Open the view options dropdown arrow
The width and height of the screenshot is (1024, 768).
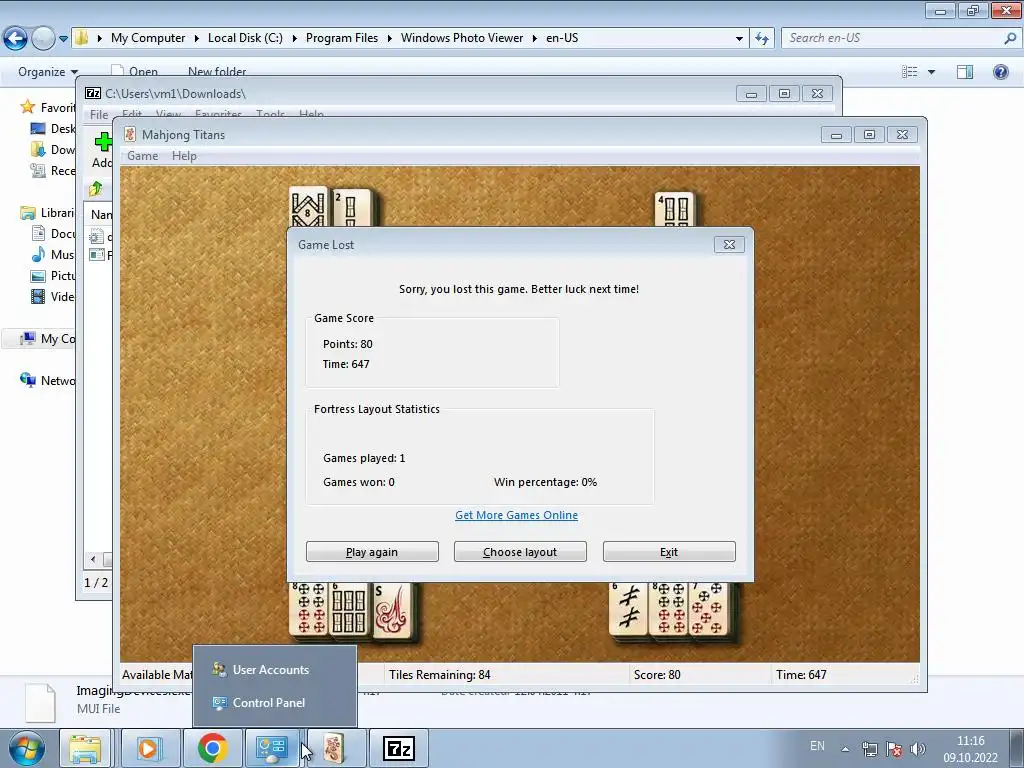pyautogui.click(x=931, y=72)
